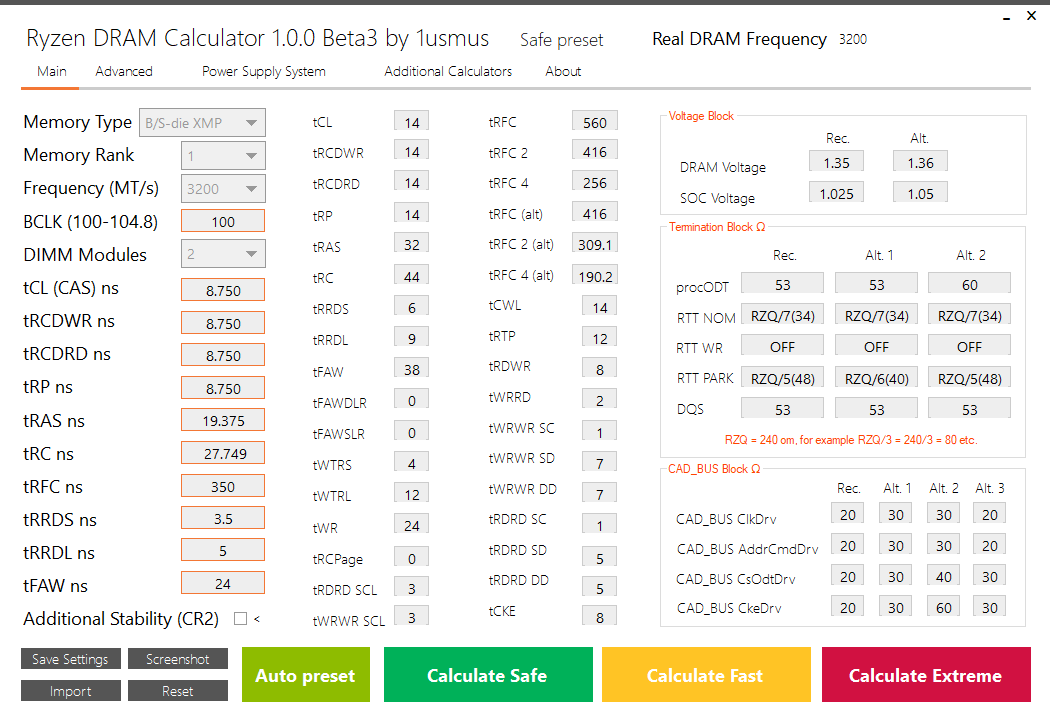Click the Real DRAM Frequency value 3200
Screen dimensions: 1050x726
(852, 40)
